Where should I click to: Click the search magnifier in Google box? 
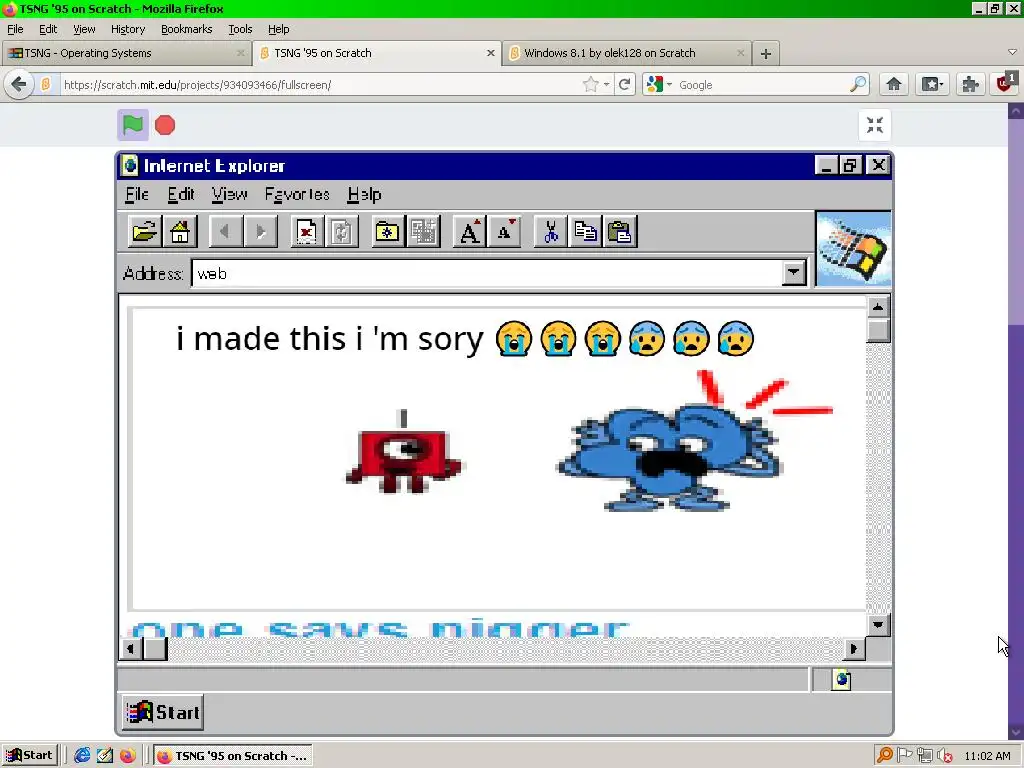pos(857,84)
